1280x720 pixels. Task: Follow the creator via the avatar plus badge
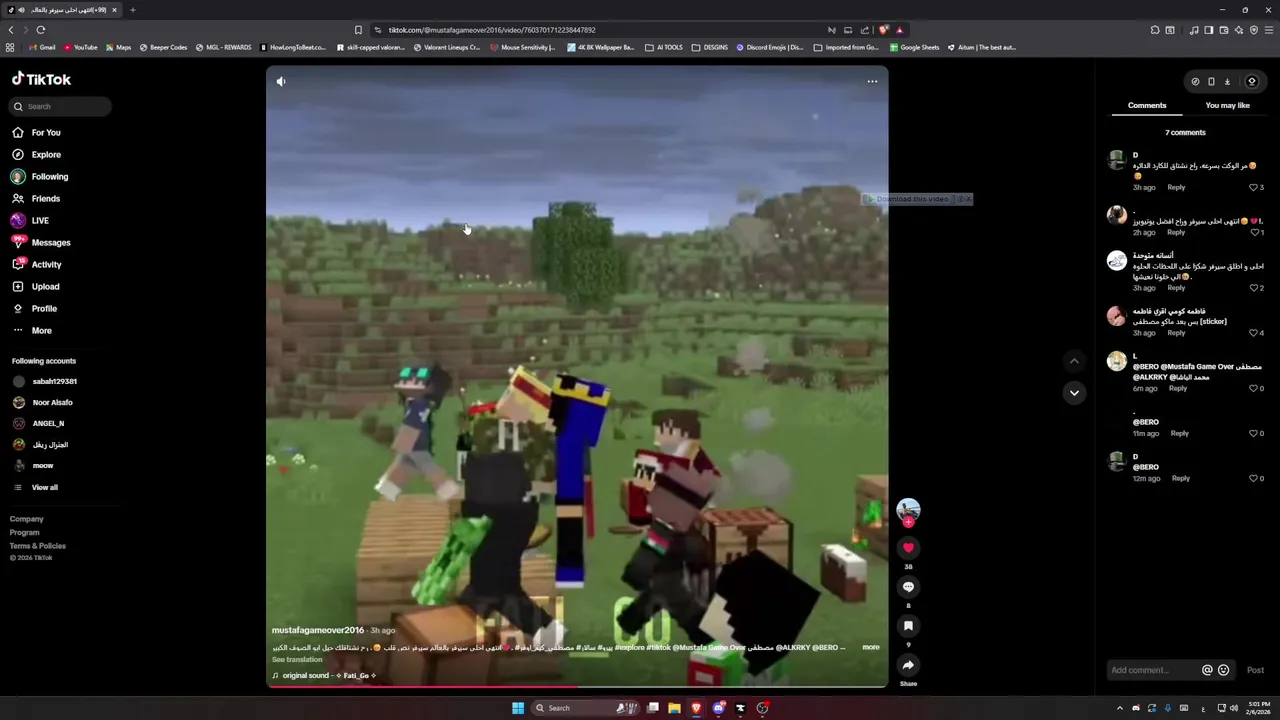908,522
